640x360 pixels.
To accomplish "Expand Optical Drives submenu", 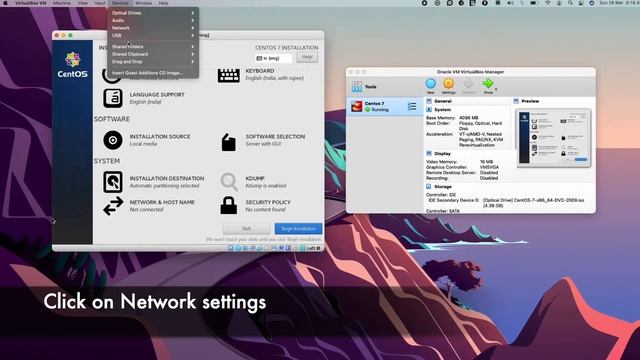I will click(153, 13).
